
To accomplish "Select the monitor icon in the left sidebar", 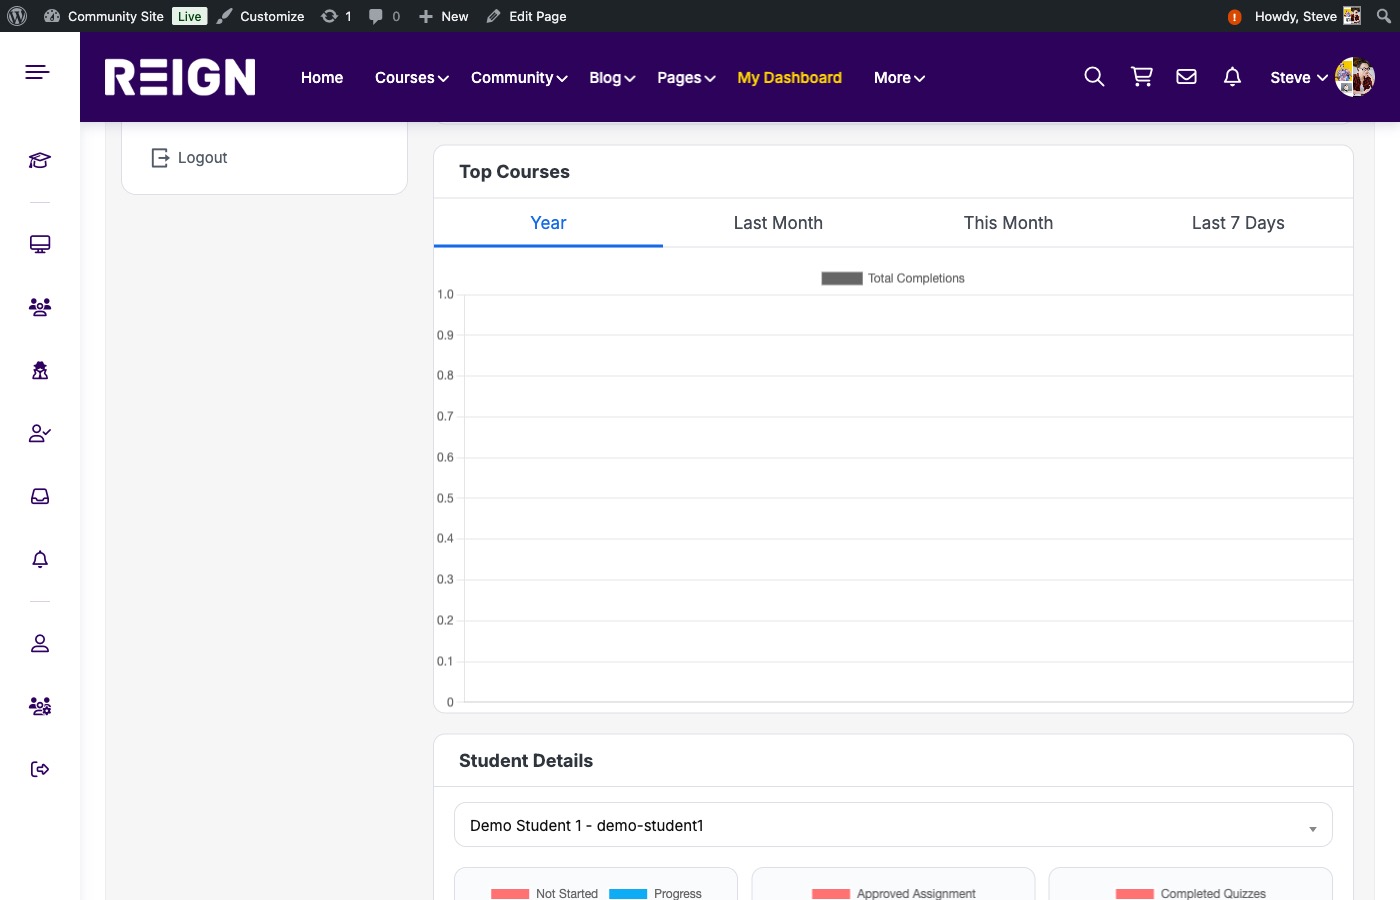I will pos(39,244).
